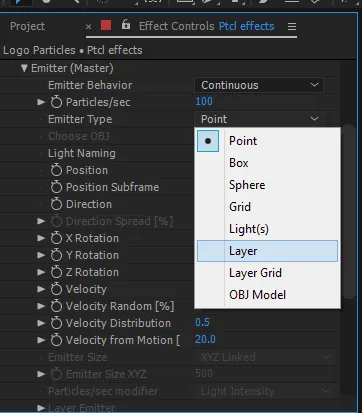Expand the Y Rotation property
This screenshot has height=413, width=362.
click(41, 255)
